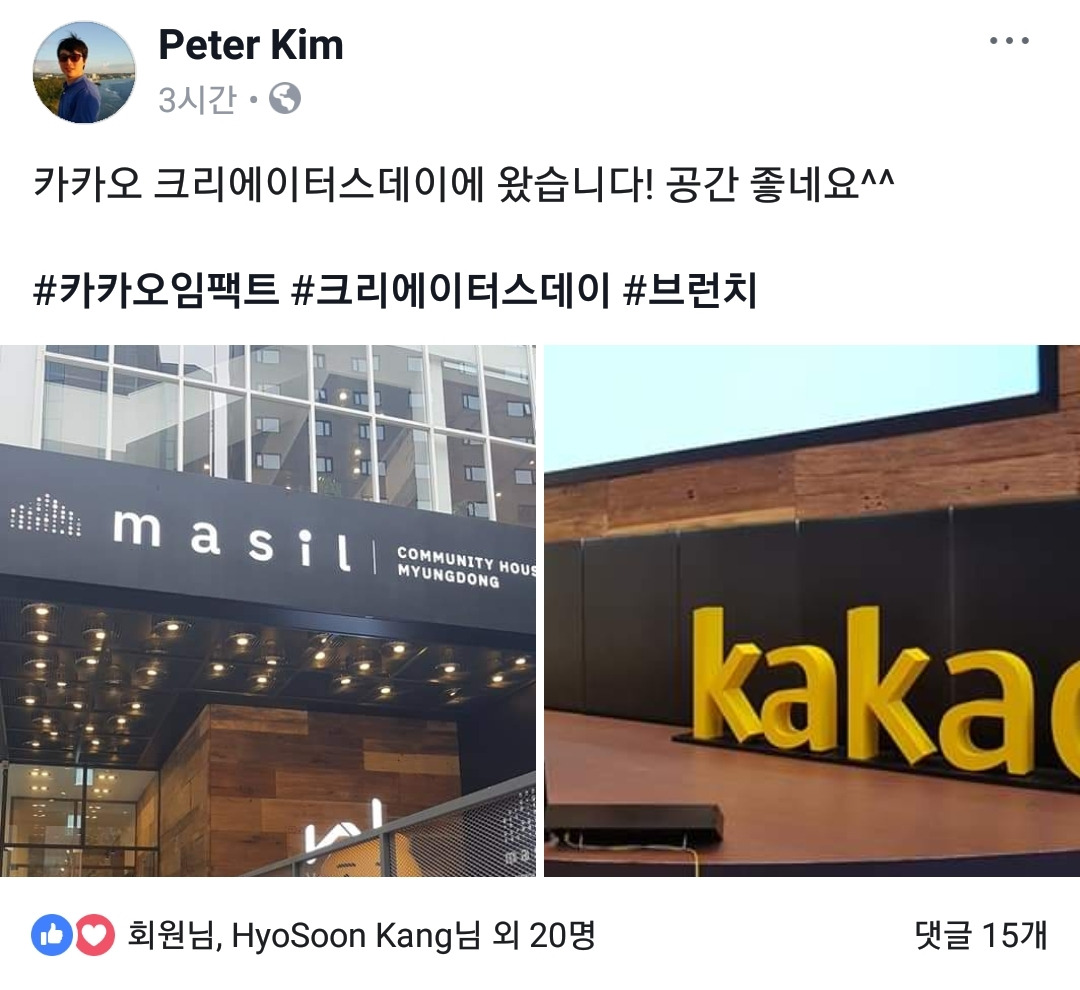Click the post text about 크리에이터스데이
1080x990 pixels.
[464, 184]
